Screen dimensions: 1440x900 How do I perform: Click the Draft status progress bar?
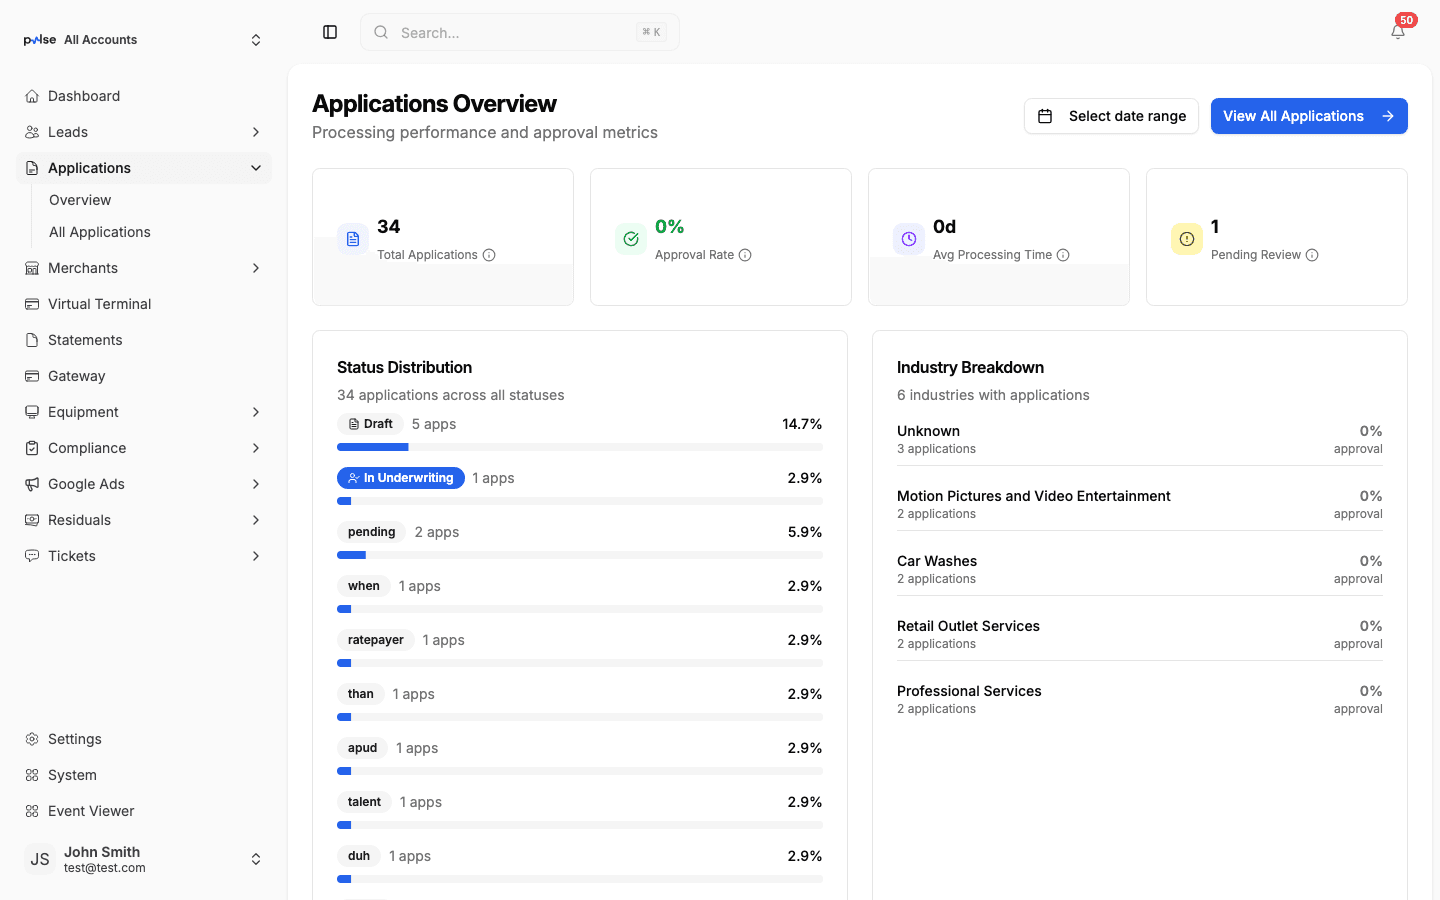(x=580, y=447)
